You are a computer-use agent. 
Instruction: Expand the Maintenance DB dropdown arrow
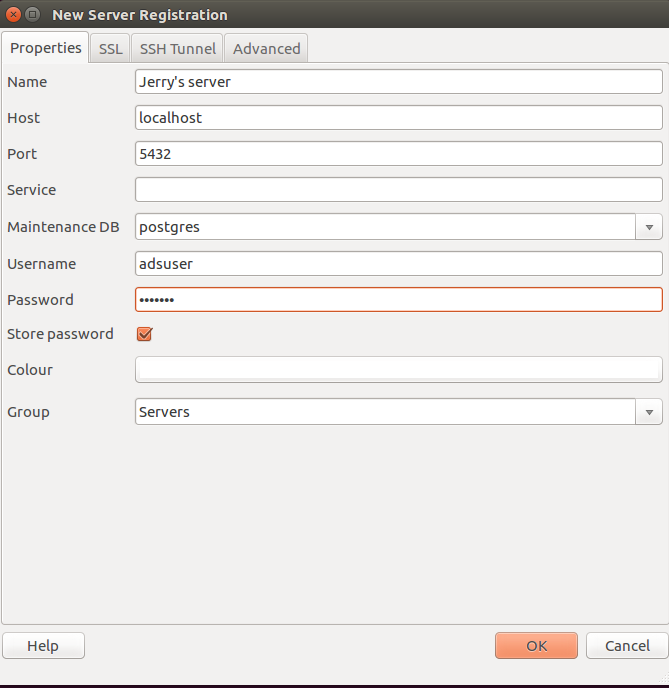point(649,227)
